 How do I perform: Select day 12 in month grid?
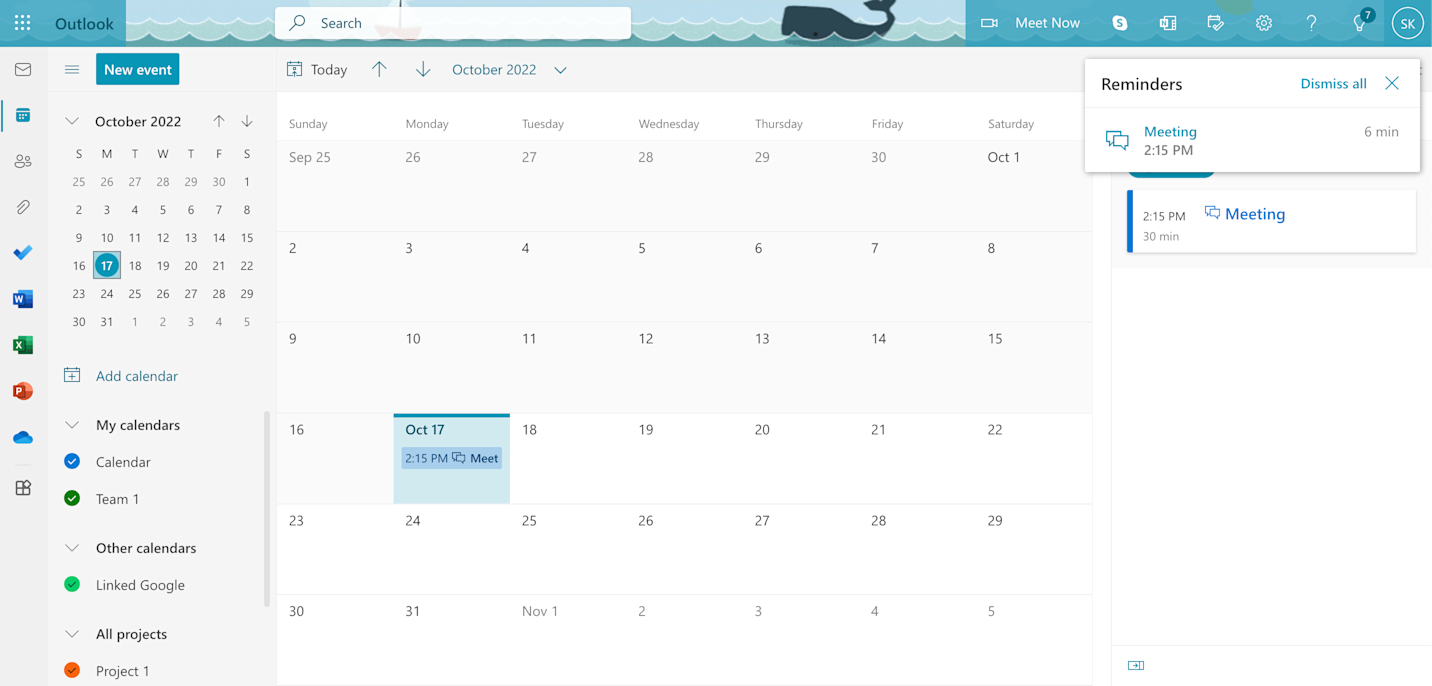(684, 367)
